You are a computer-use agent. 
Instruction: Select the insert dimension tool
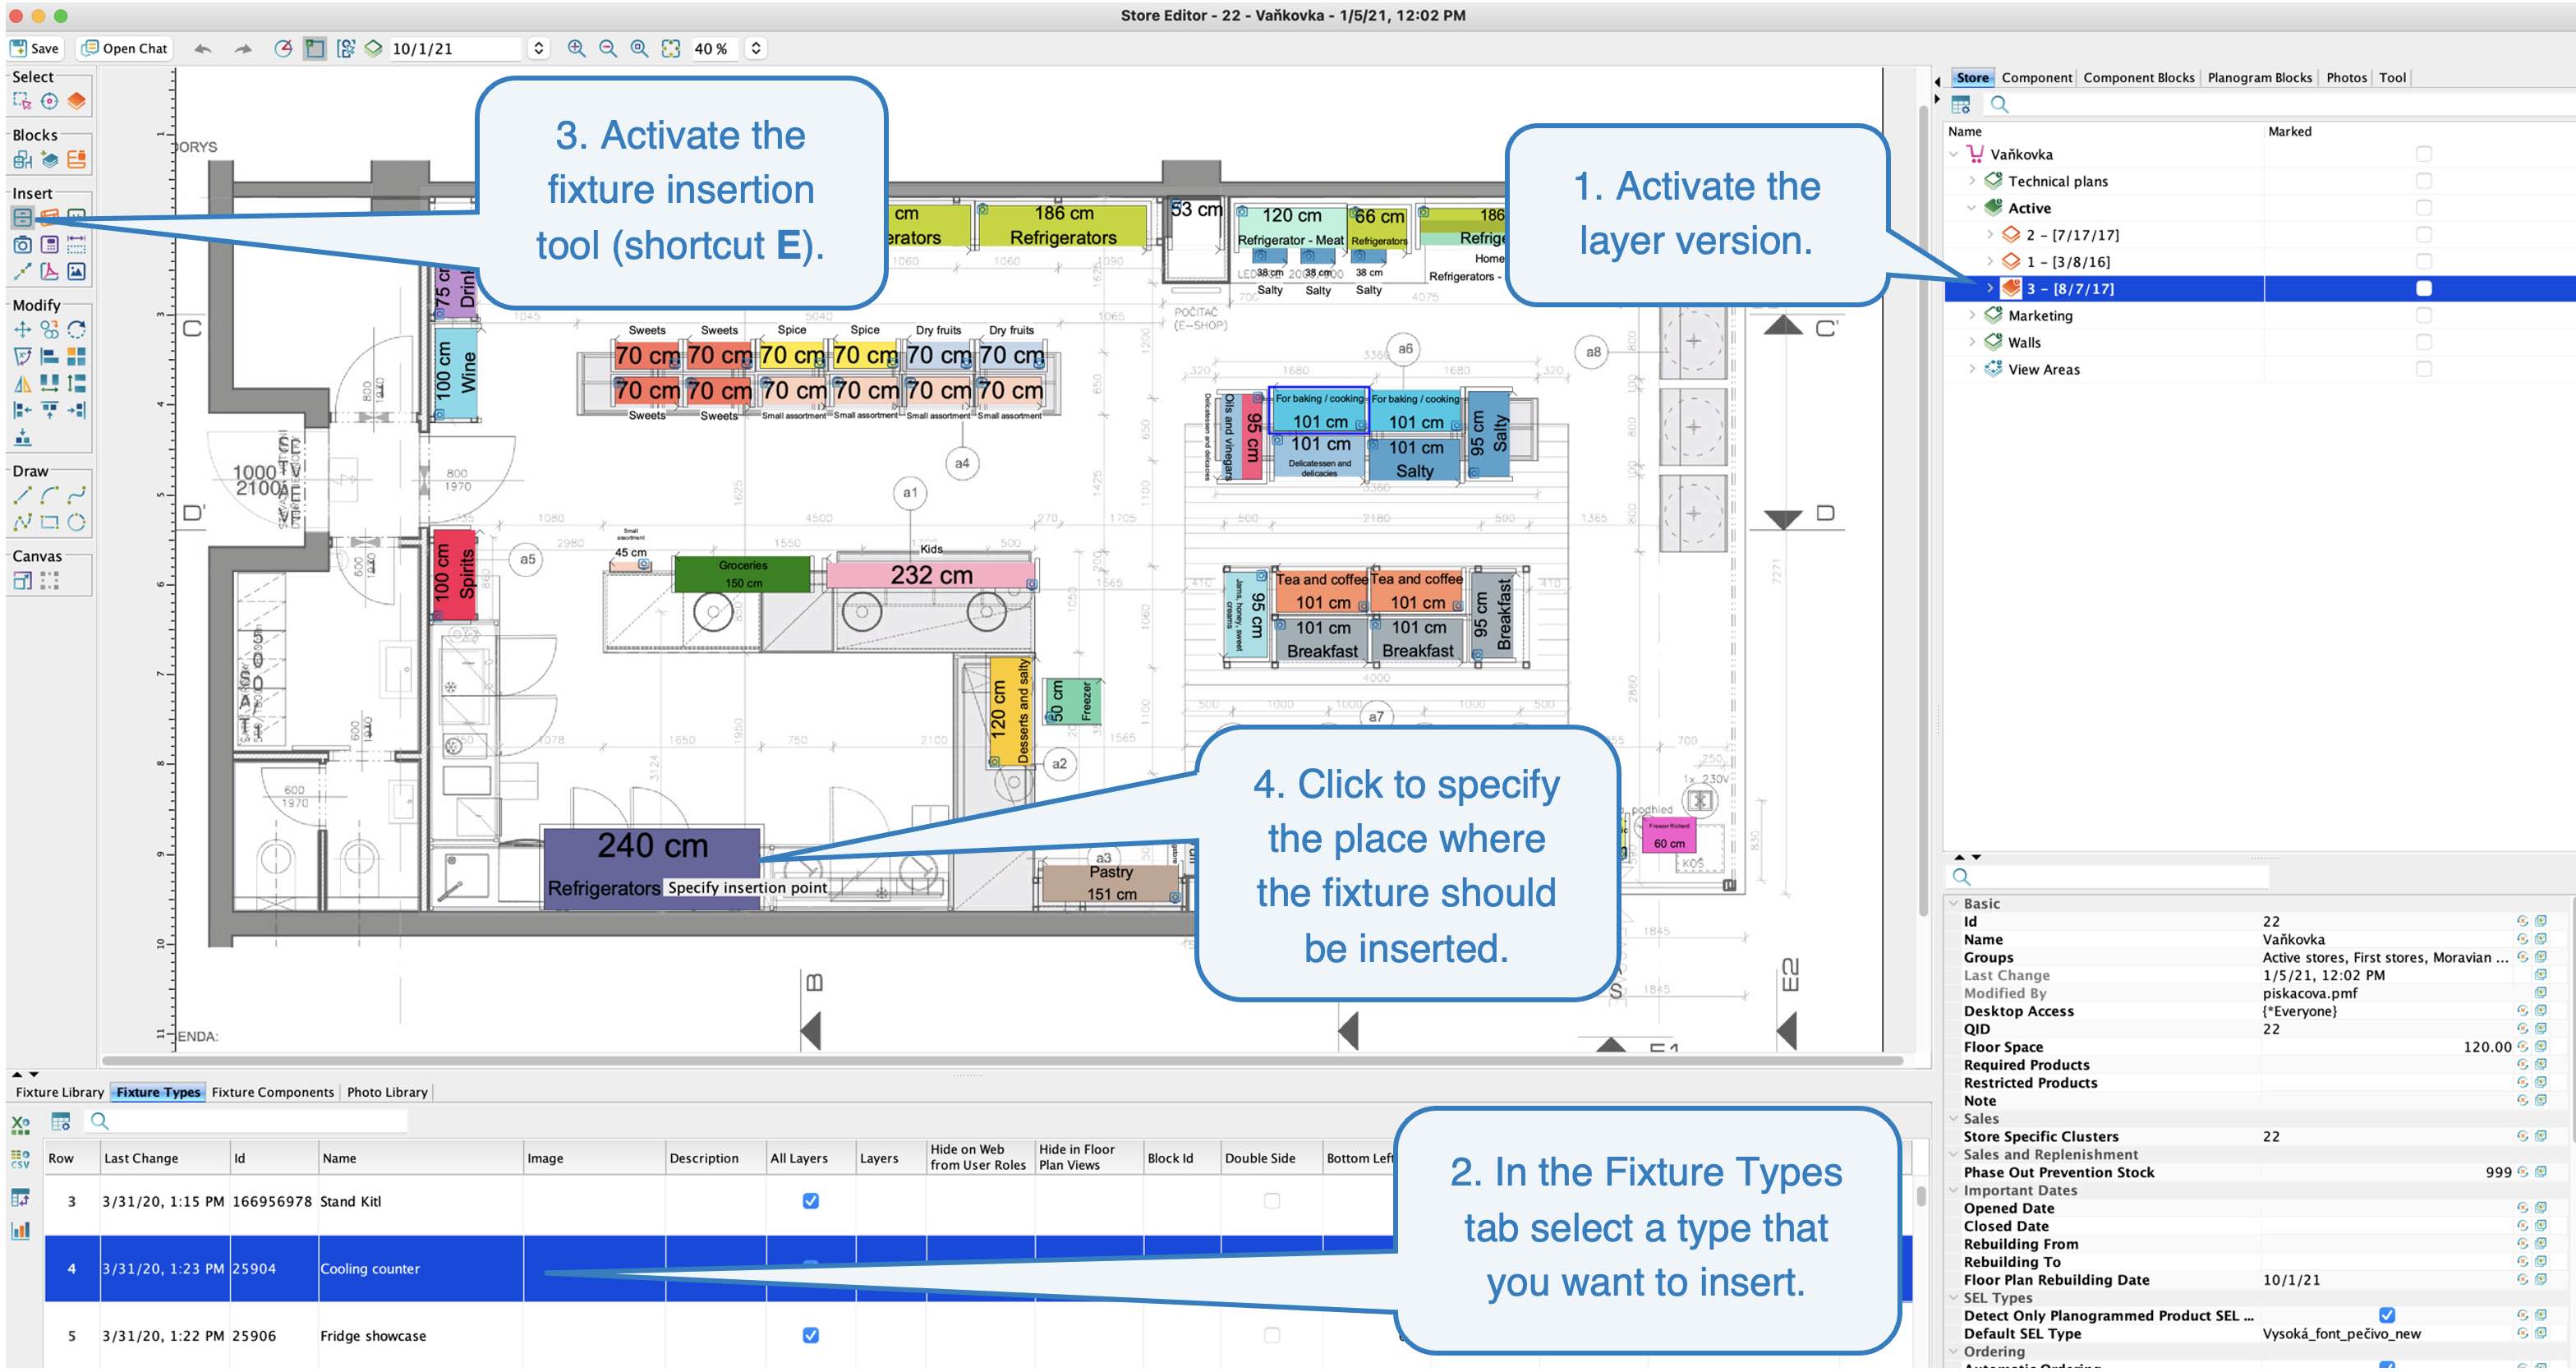(x=76, y=244)
